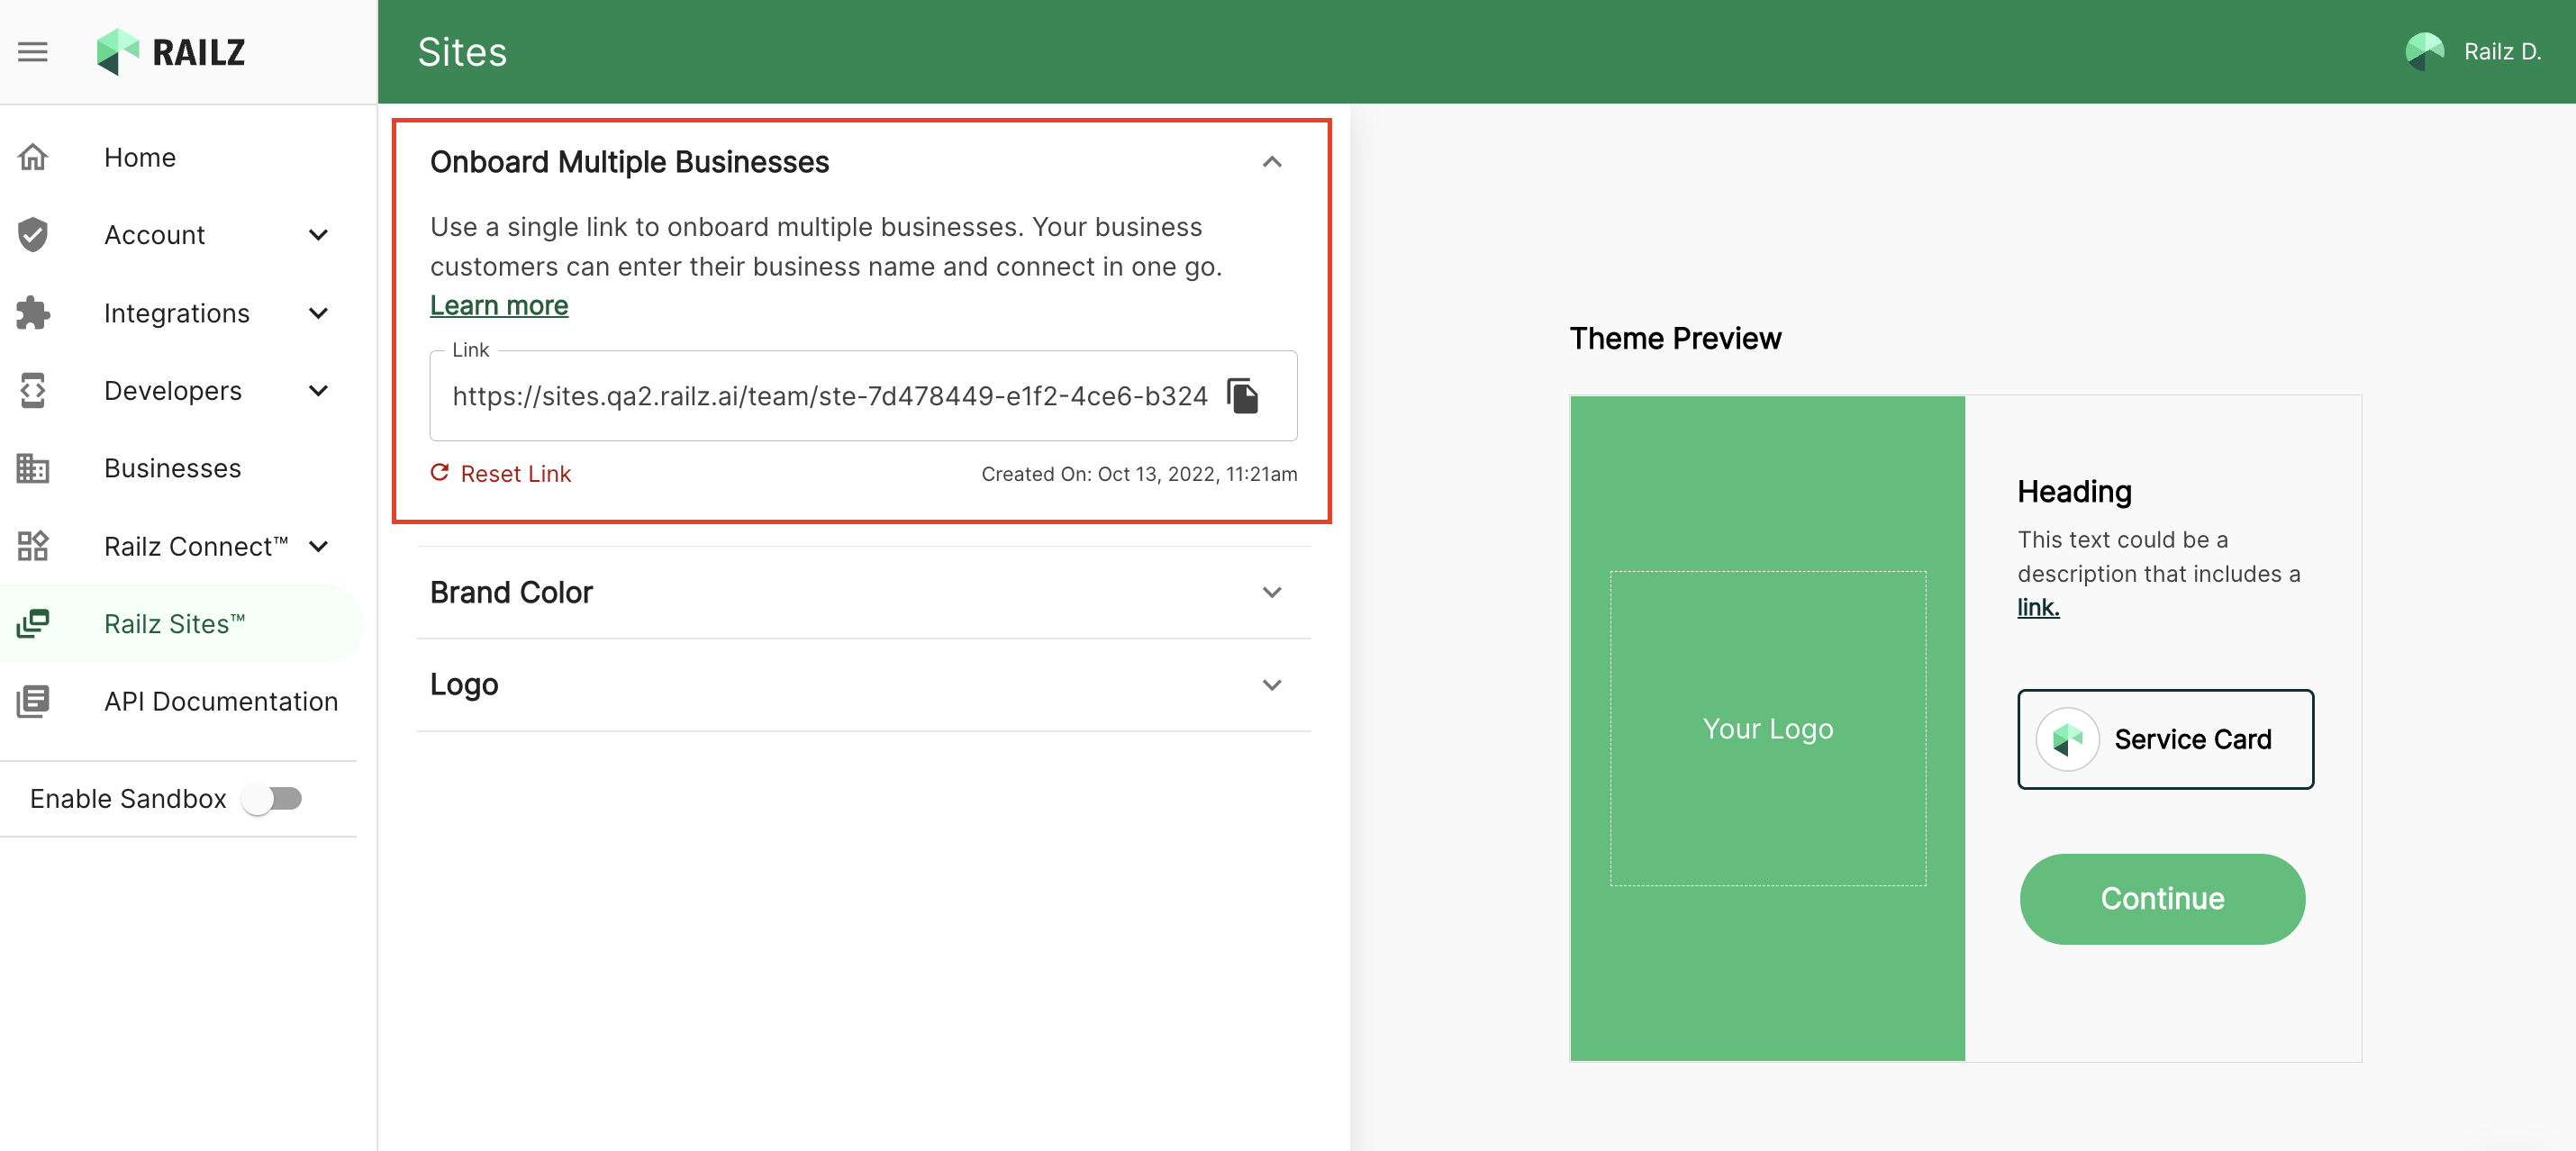This screenshot has width=2576, height=1151.
Task: Expand the Logo section
Action: pos(1271,685)
